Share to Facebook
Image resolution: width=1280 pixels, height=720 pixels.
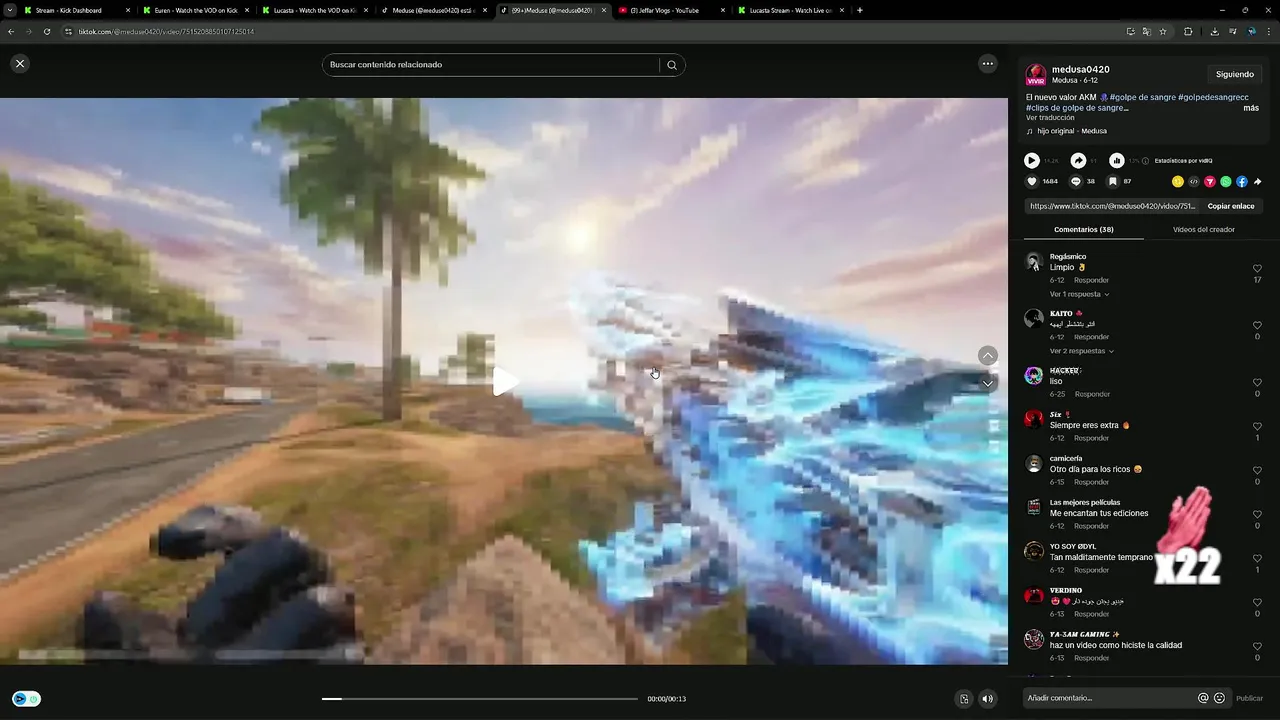coord(1242,182)
